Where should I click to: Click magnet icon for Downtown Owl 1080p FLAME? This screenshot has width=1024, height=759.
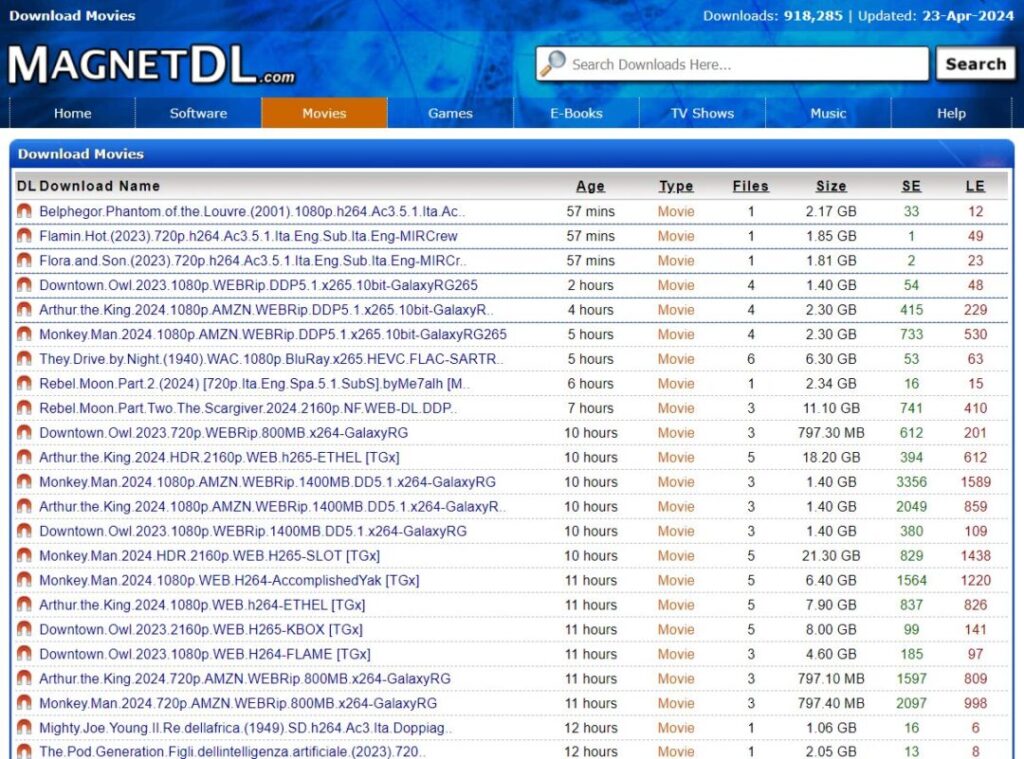point(24,654)
